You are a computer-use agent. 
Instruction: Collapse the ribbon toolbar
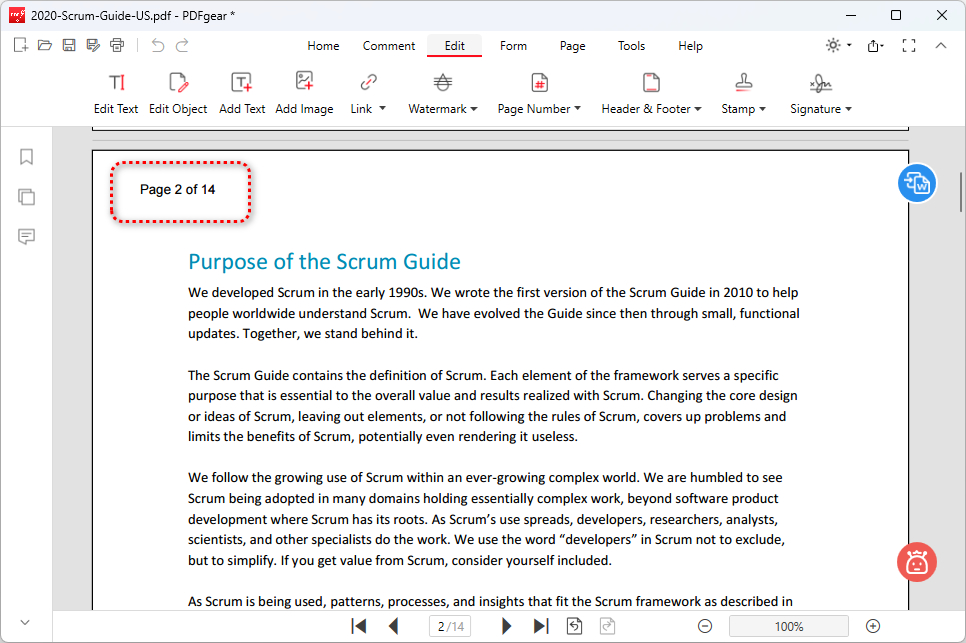pos(940,46)
